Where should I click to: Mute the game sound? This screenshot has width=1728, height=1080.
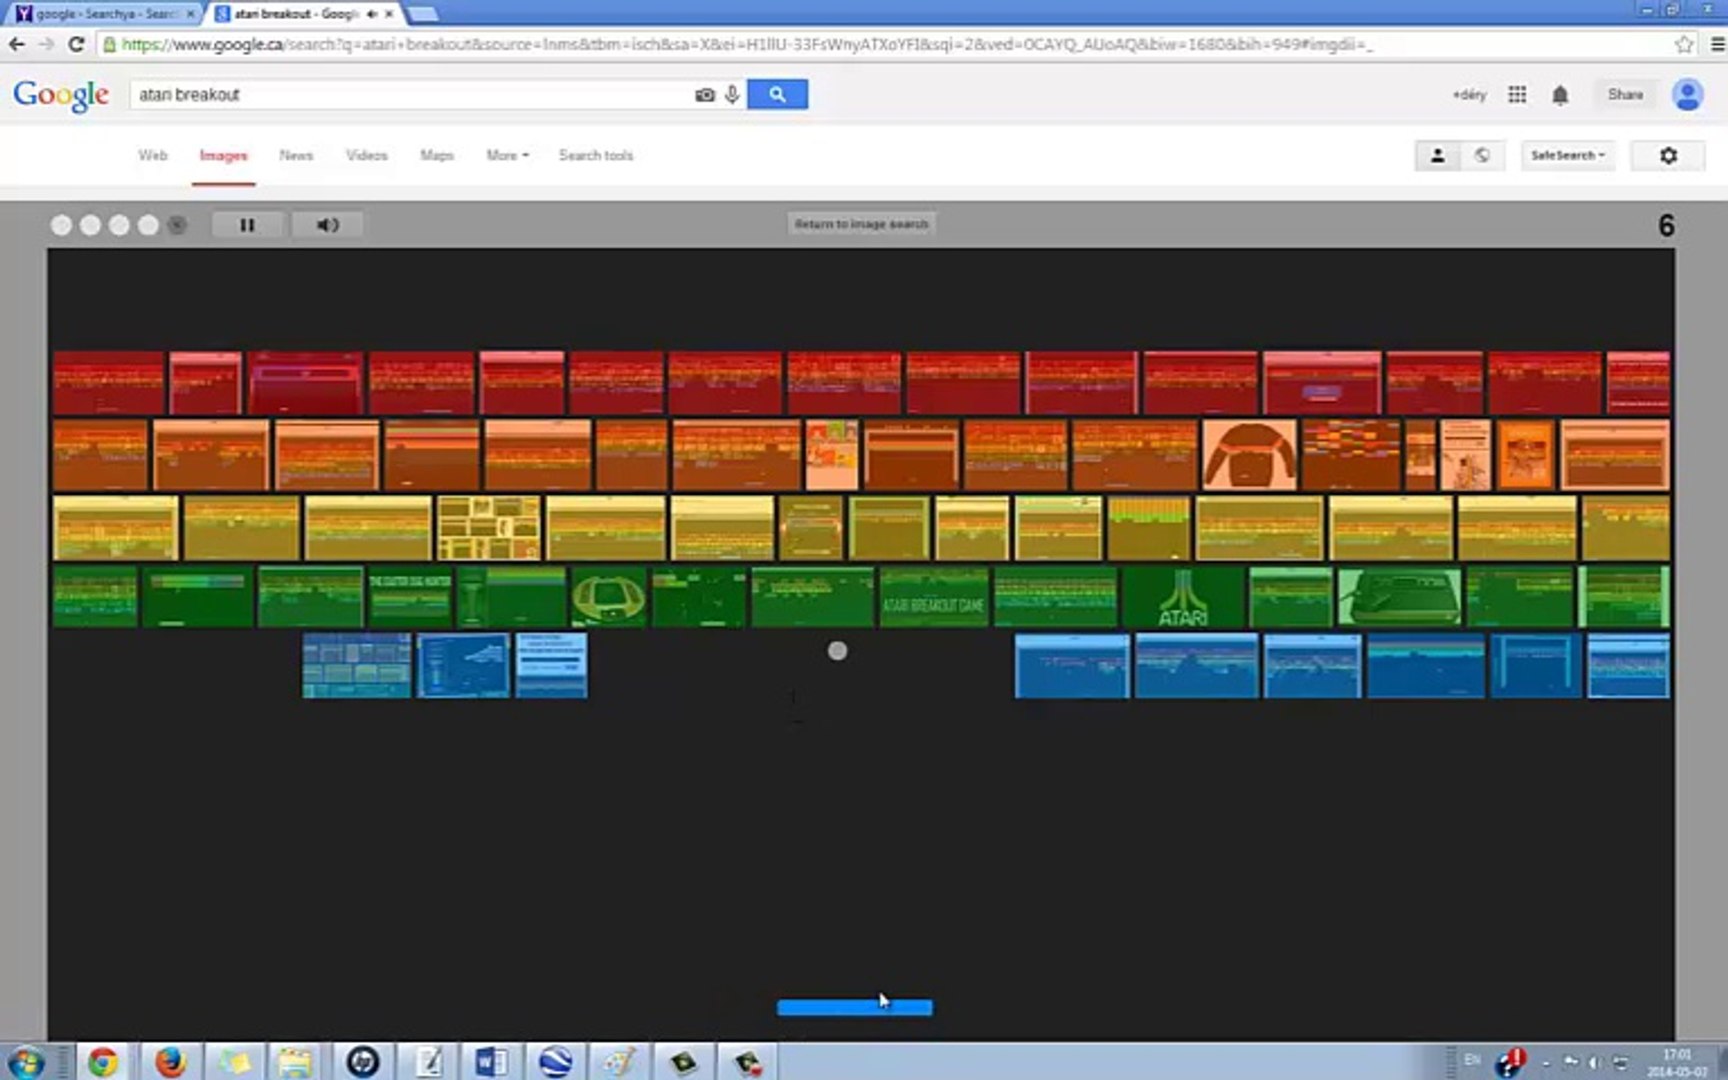click(x=328, y=225)
